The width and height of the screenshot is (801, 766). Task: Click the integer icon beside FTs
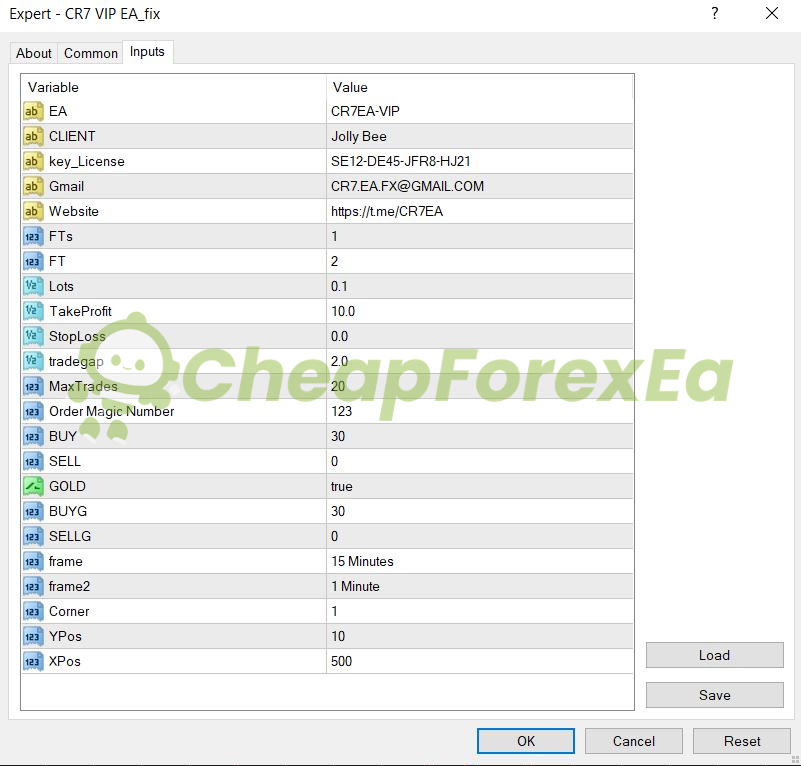(33, 237)
